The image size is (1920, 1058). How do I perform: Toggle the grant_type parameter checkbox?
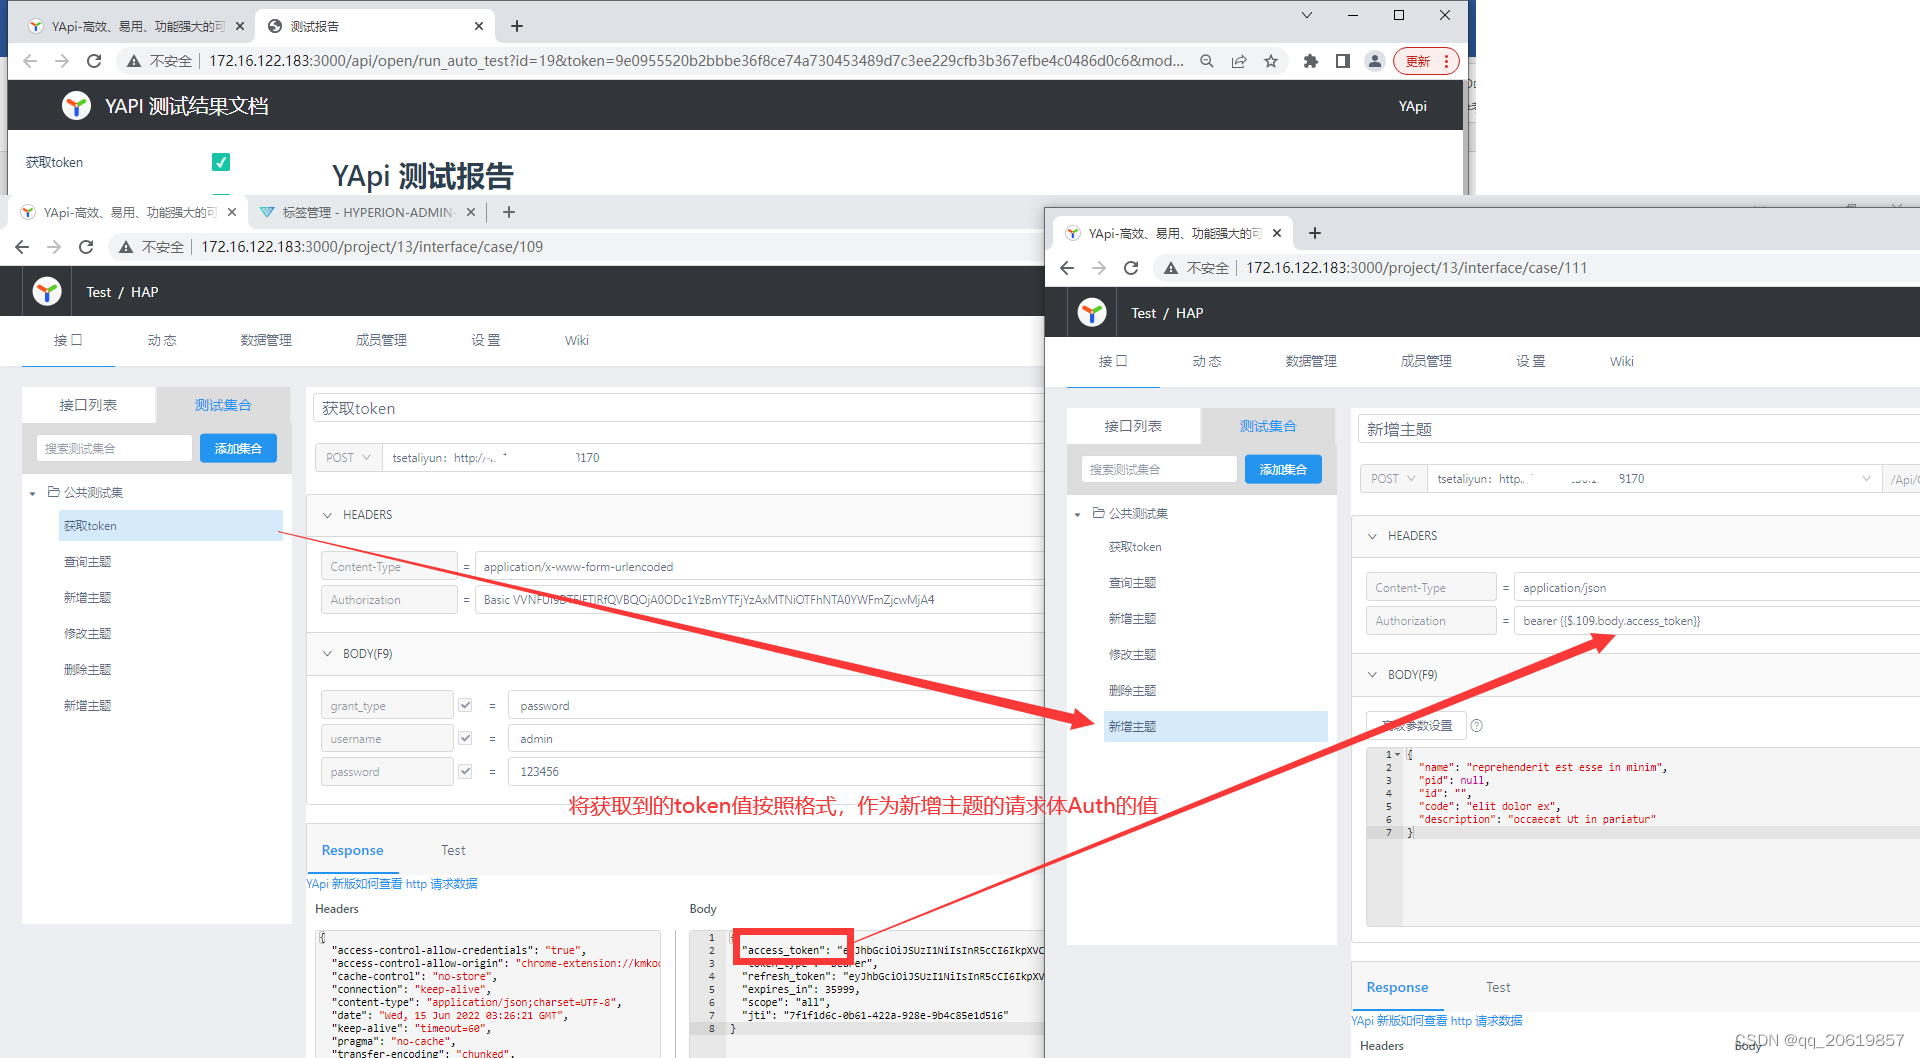tap(465, 705)
